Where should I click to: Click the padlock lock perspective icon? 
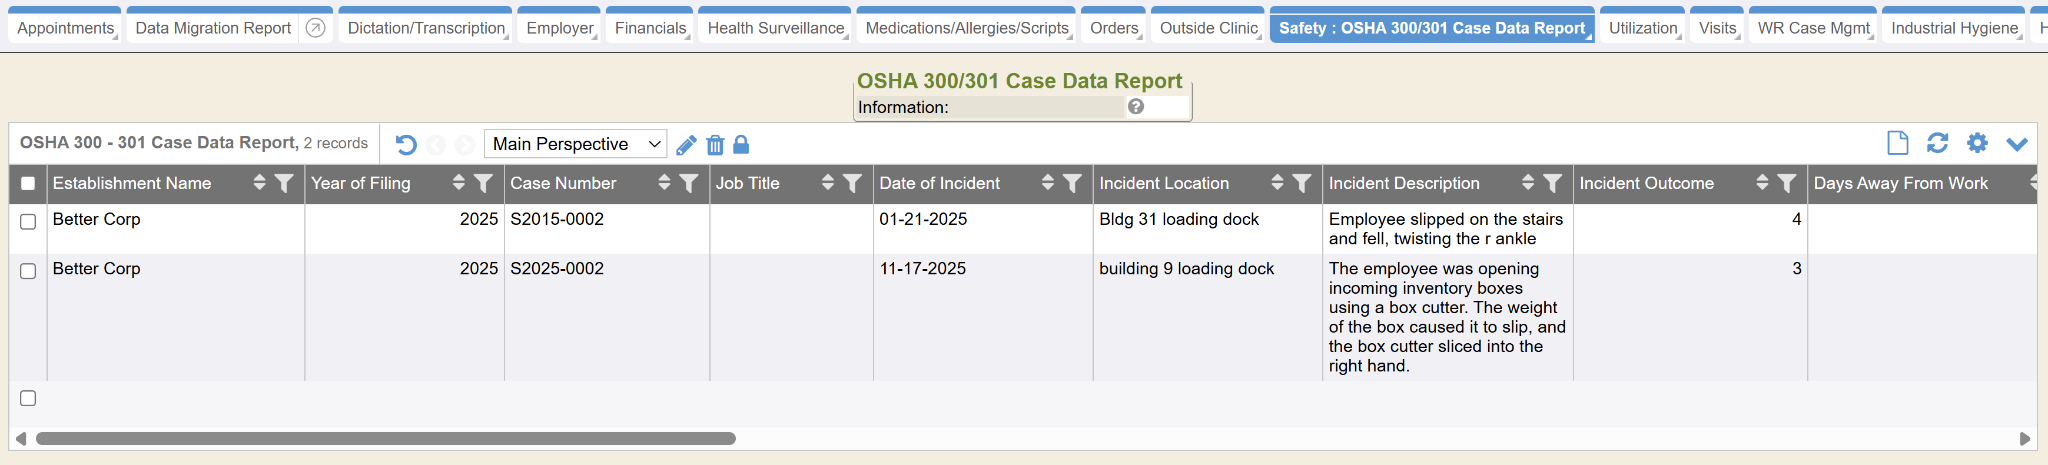(741, 145)
